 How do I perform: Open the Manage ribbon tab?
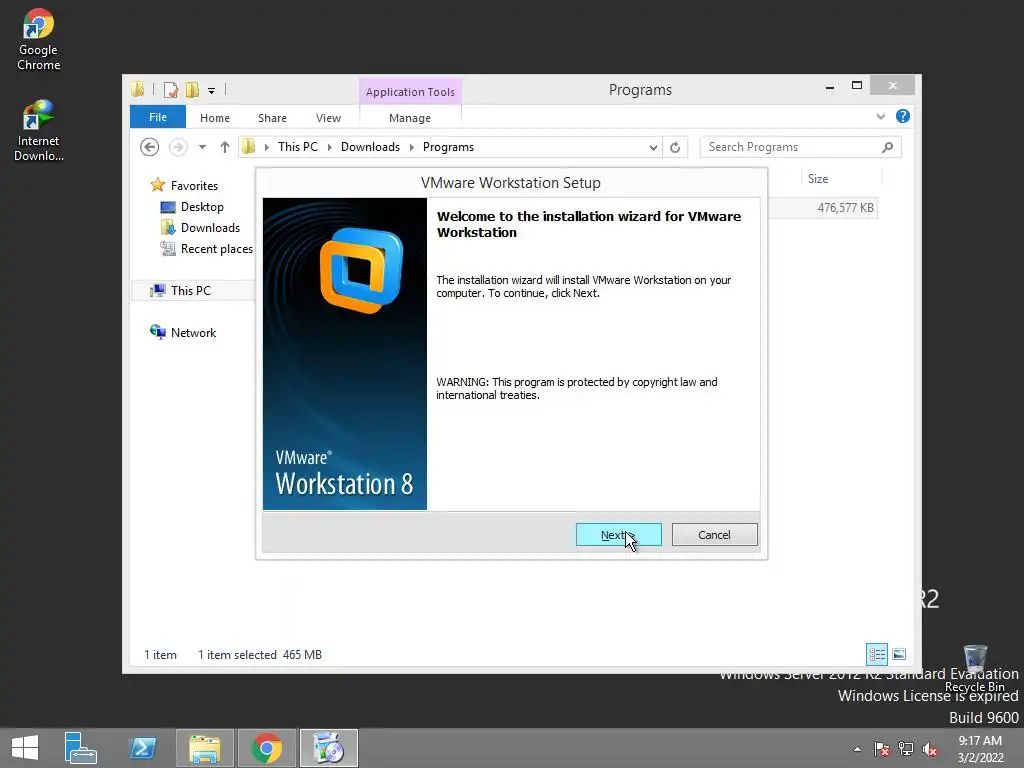409,118
